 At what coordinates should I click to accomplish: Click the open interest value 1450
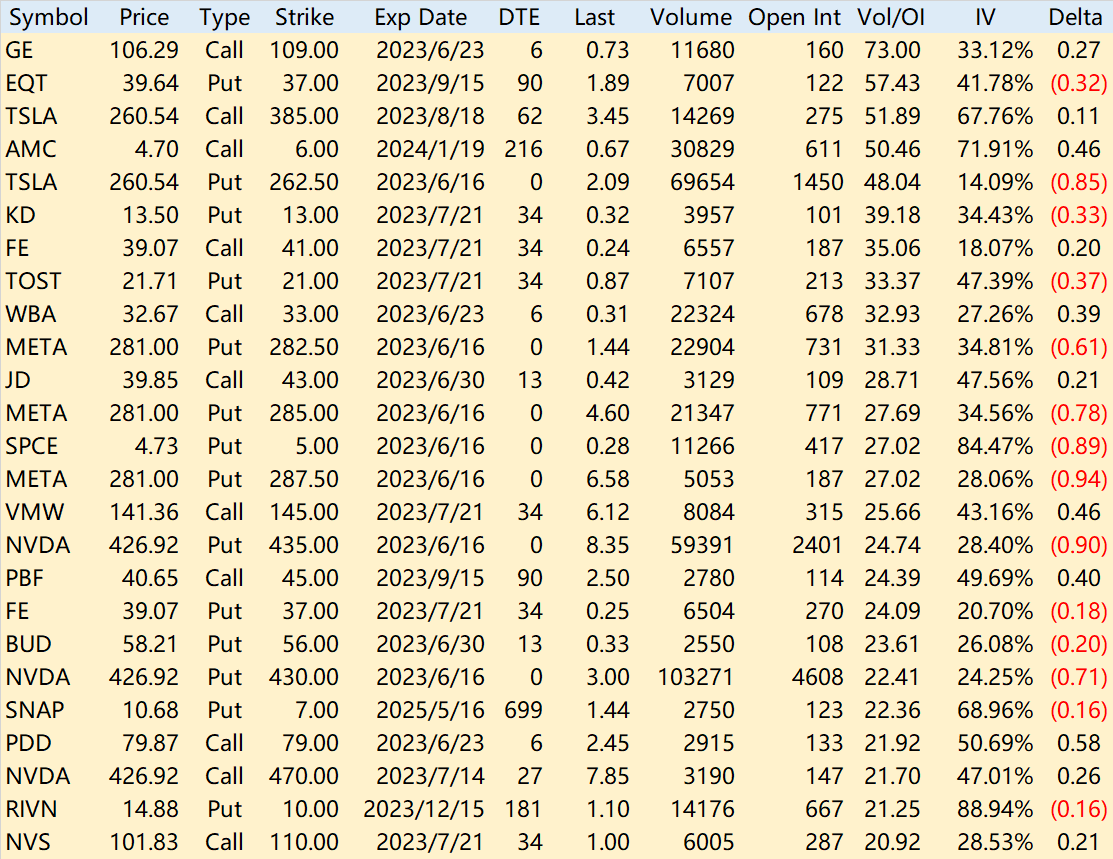[818, 182]
